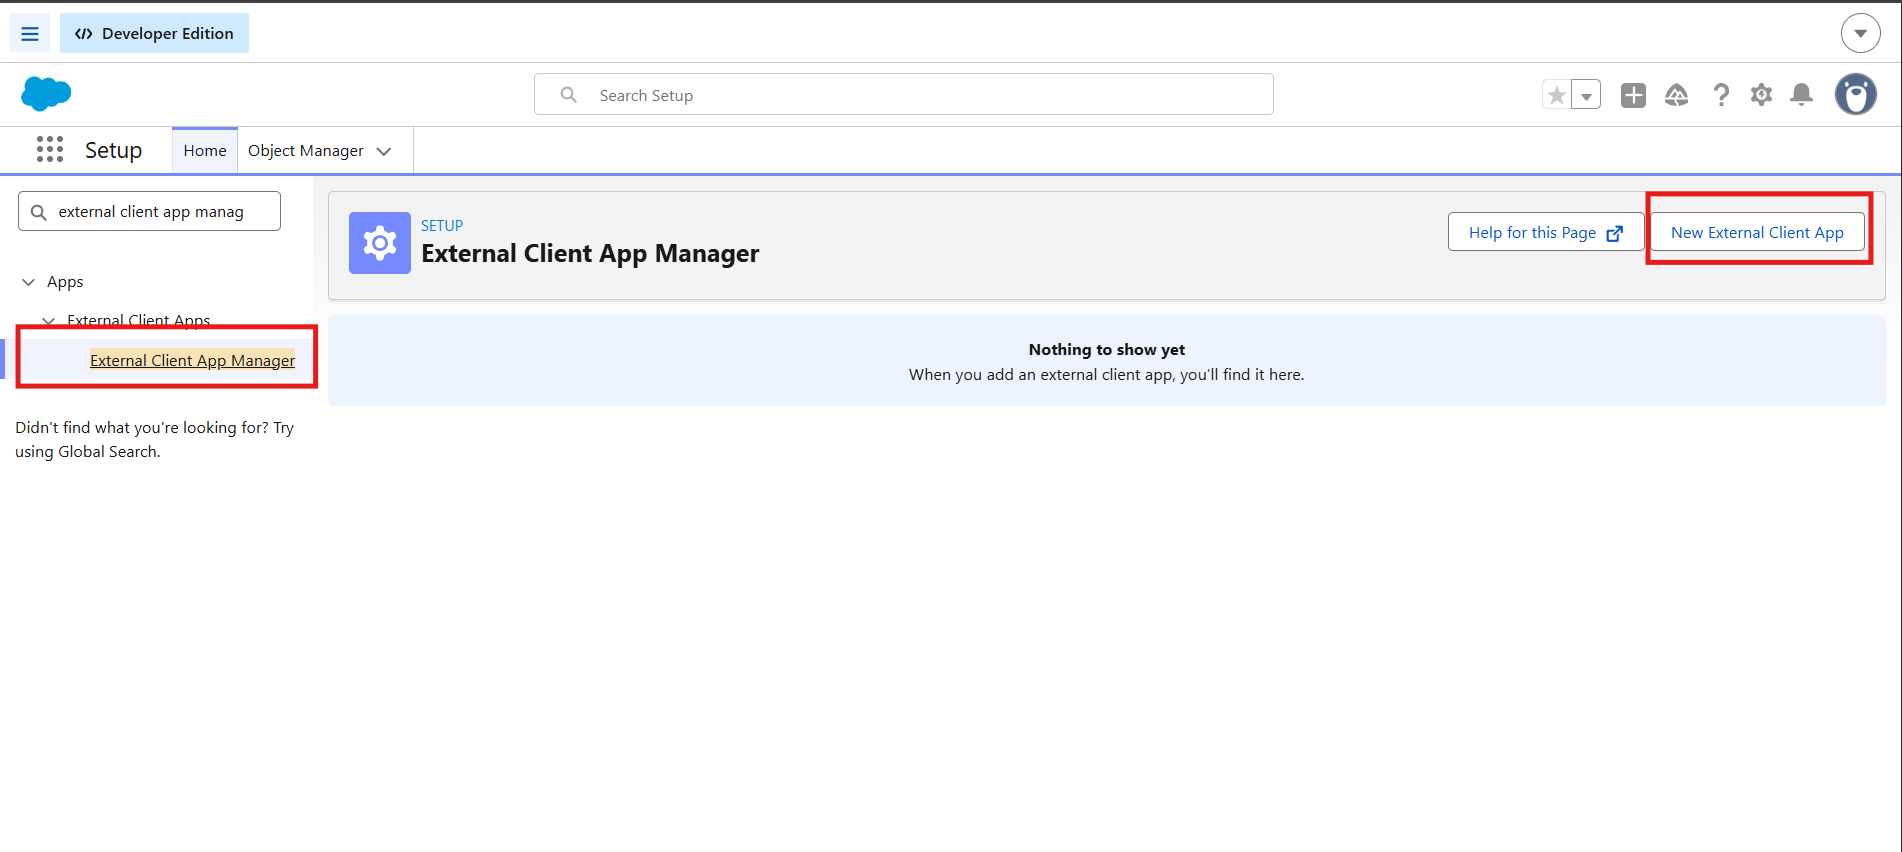This screenshot has height=852, width=1902.
Task: Open the user profile avatar
Action: (1855, 94)
